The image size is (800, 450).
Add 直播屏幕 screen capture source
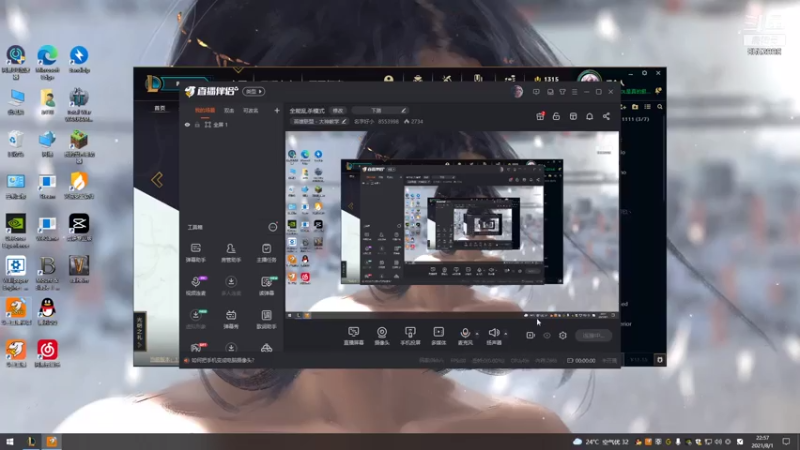353,336
